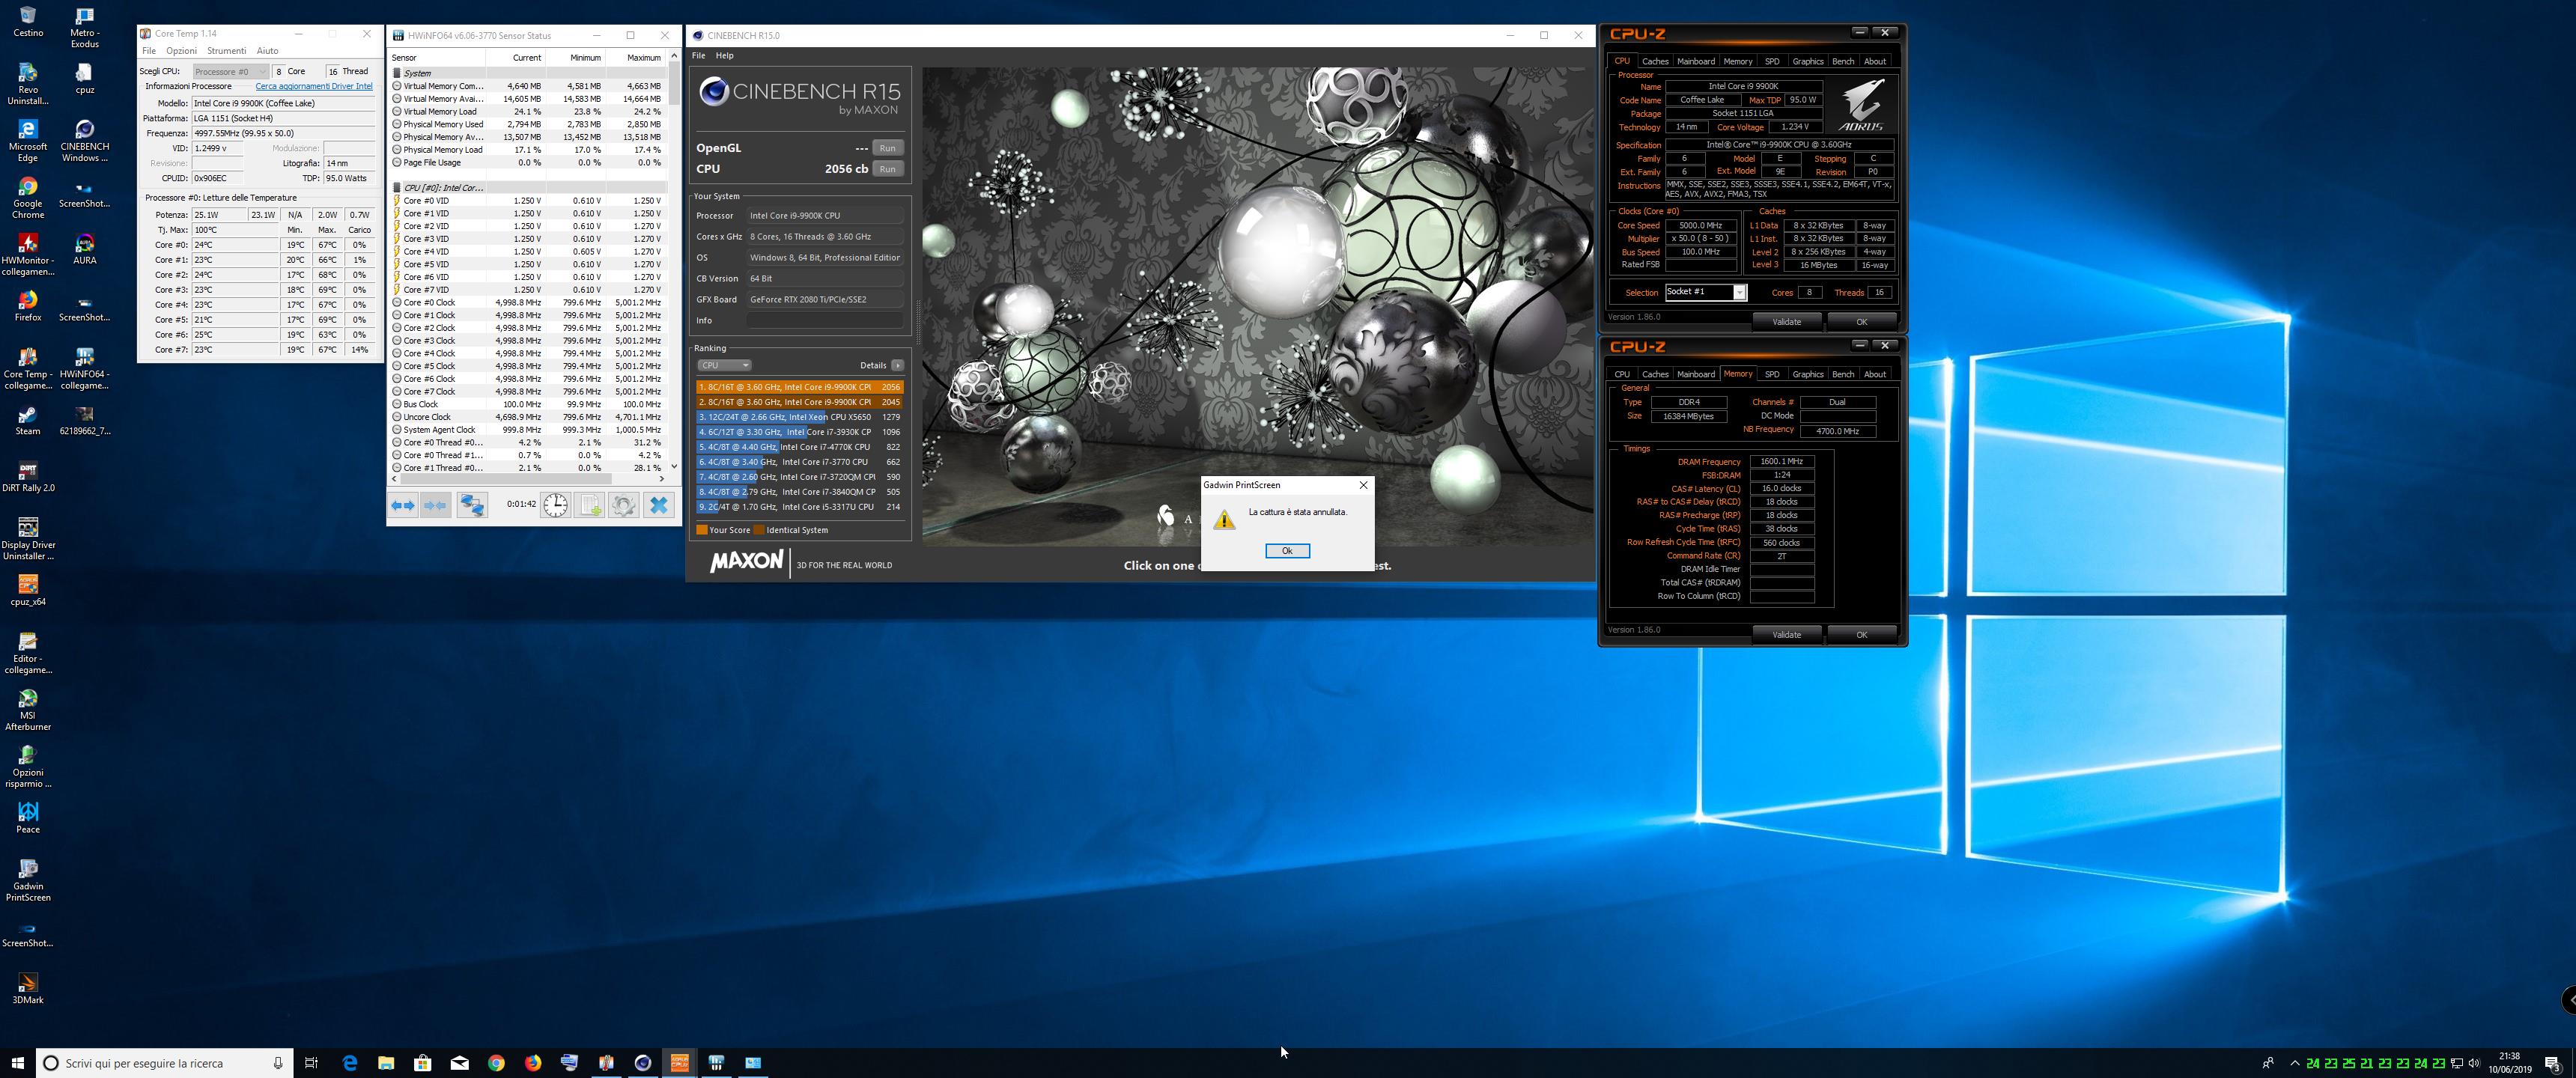
Task: Click Task View taskbar button
Action: click(x=311, y=1063)
